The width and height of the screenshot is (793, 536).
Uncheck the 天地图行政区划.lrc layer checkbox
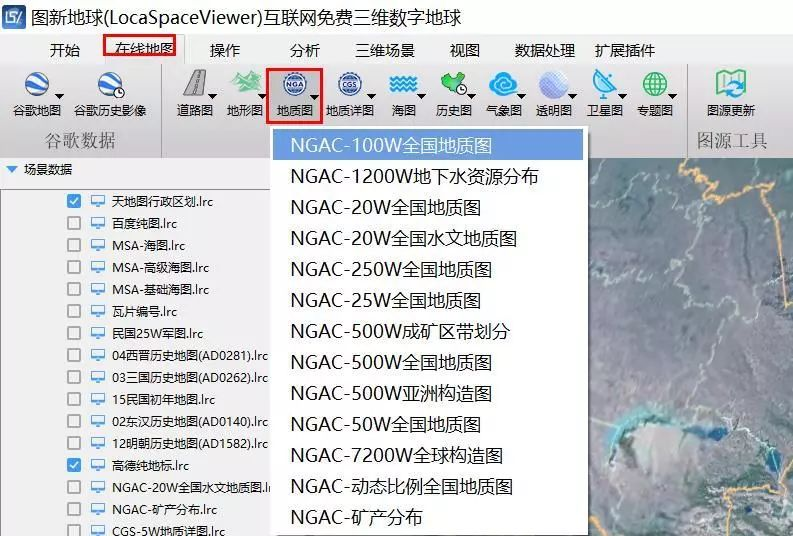pos(74,201)
